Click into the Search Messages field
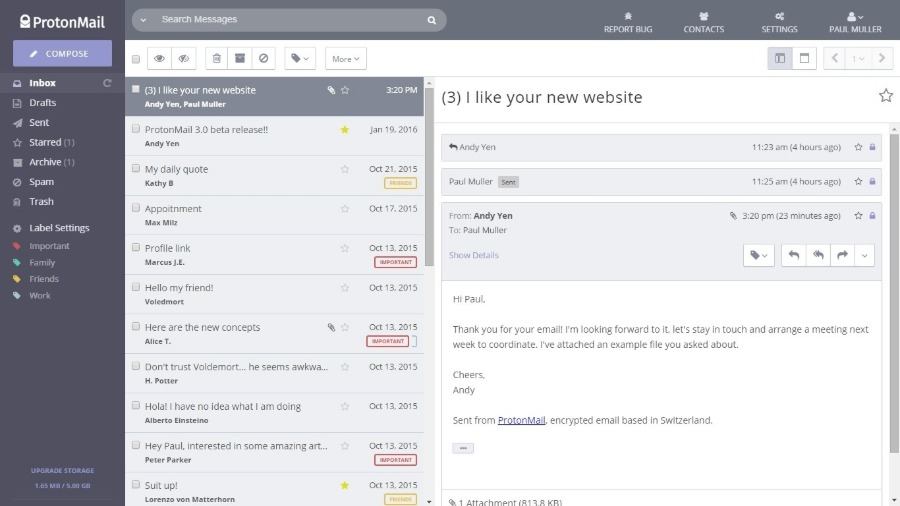 tap(290, 19)
